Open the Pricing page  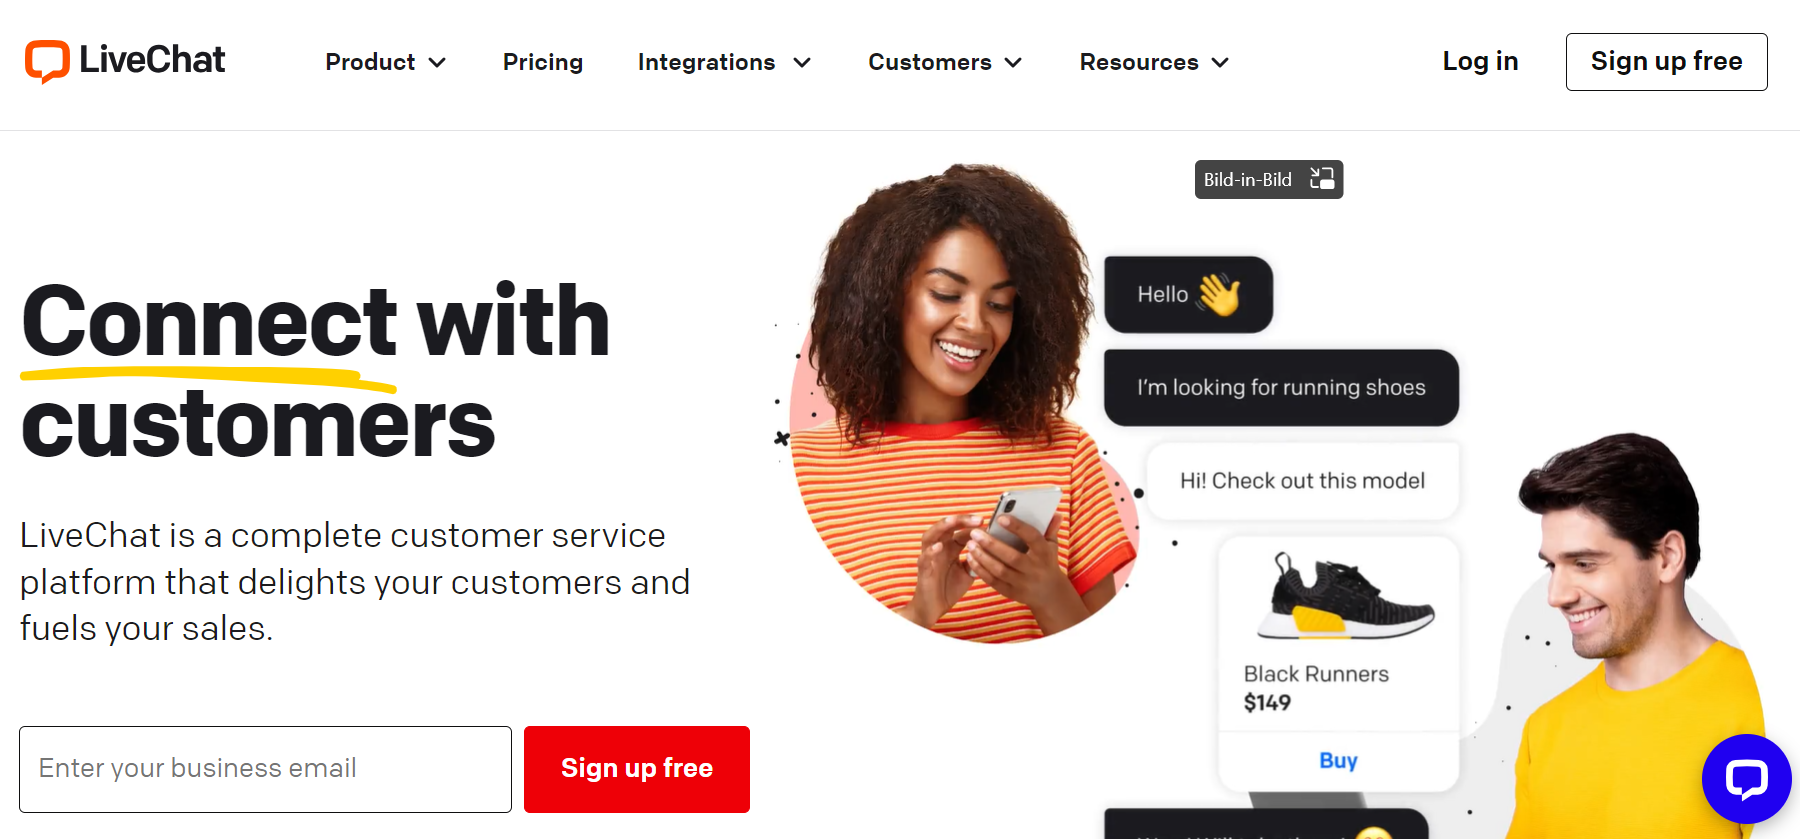coord(543,62)
